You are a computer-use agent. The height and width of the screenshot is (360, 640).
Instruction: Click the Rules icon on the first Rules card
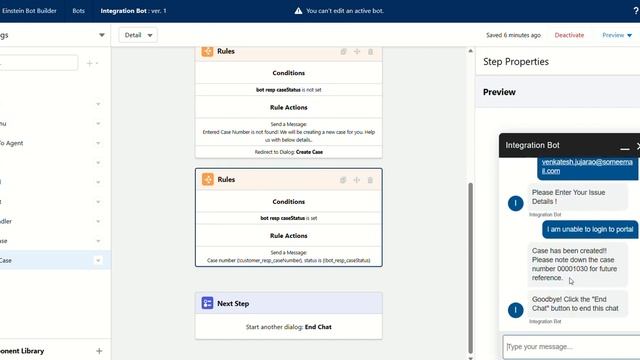[207, 51]
